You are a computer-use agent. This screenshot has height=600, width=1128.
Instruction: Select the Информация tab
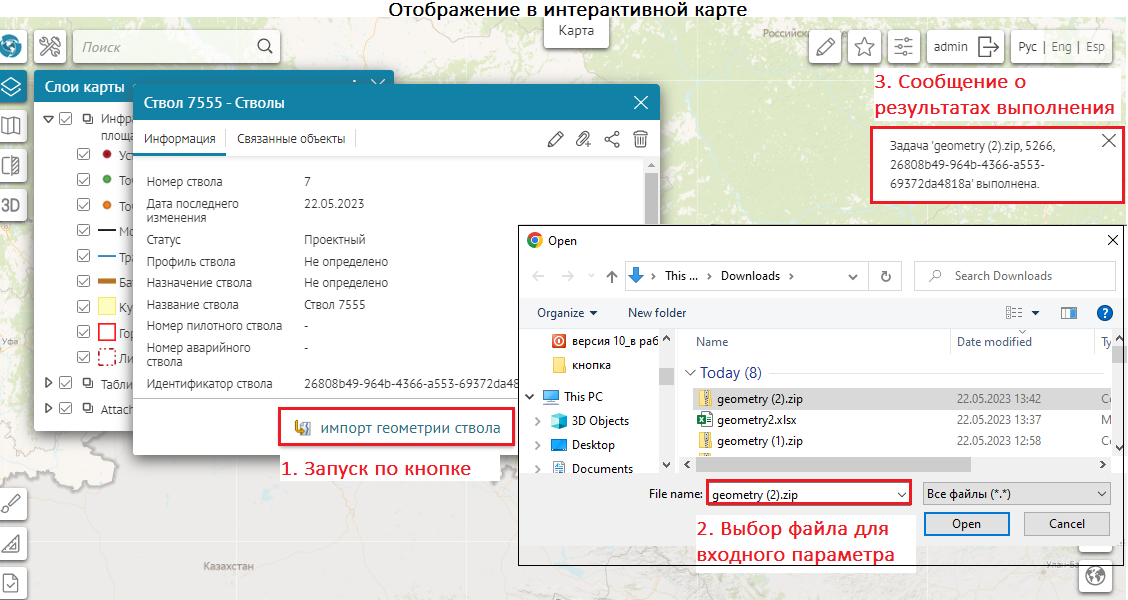pyautogui.click(x=180, y=139)
